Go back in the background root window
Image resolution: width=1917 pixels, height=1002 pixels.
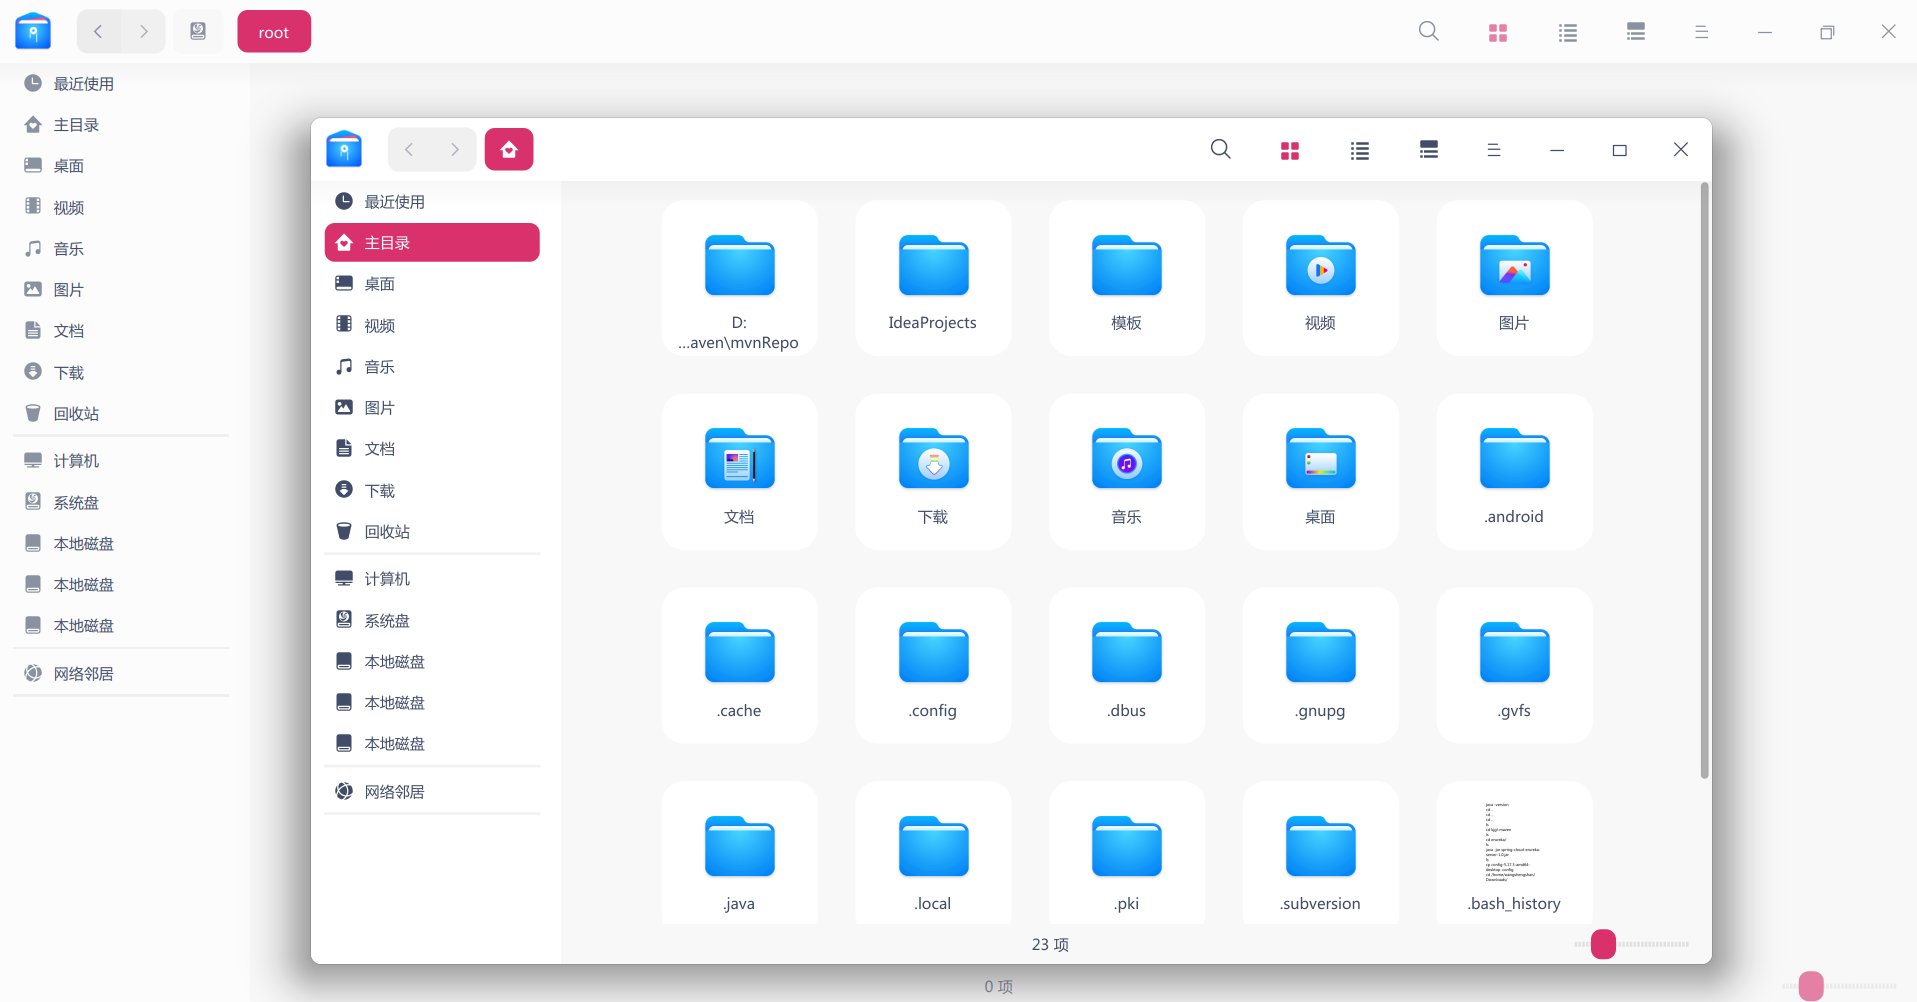click(x=98, y=32)
